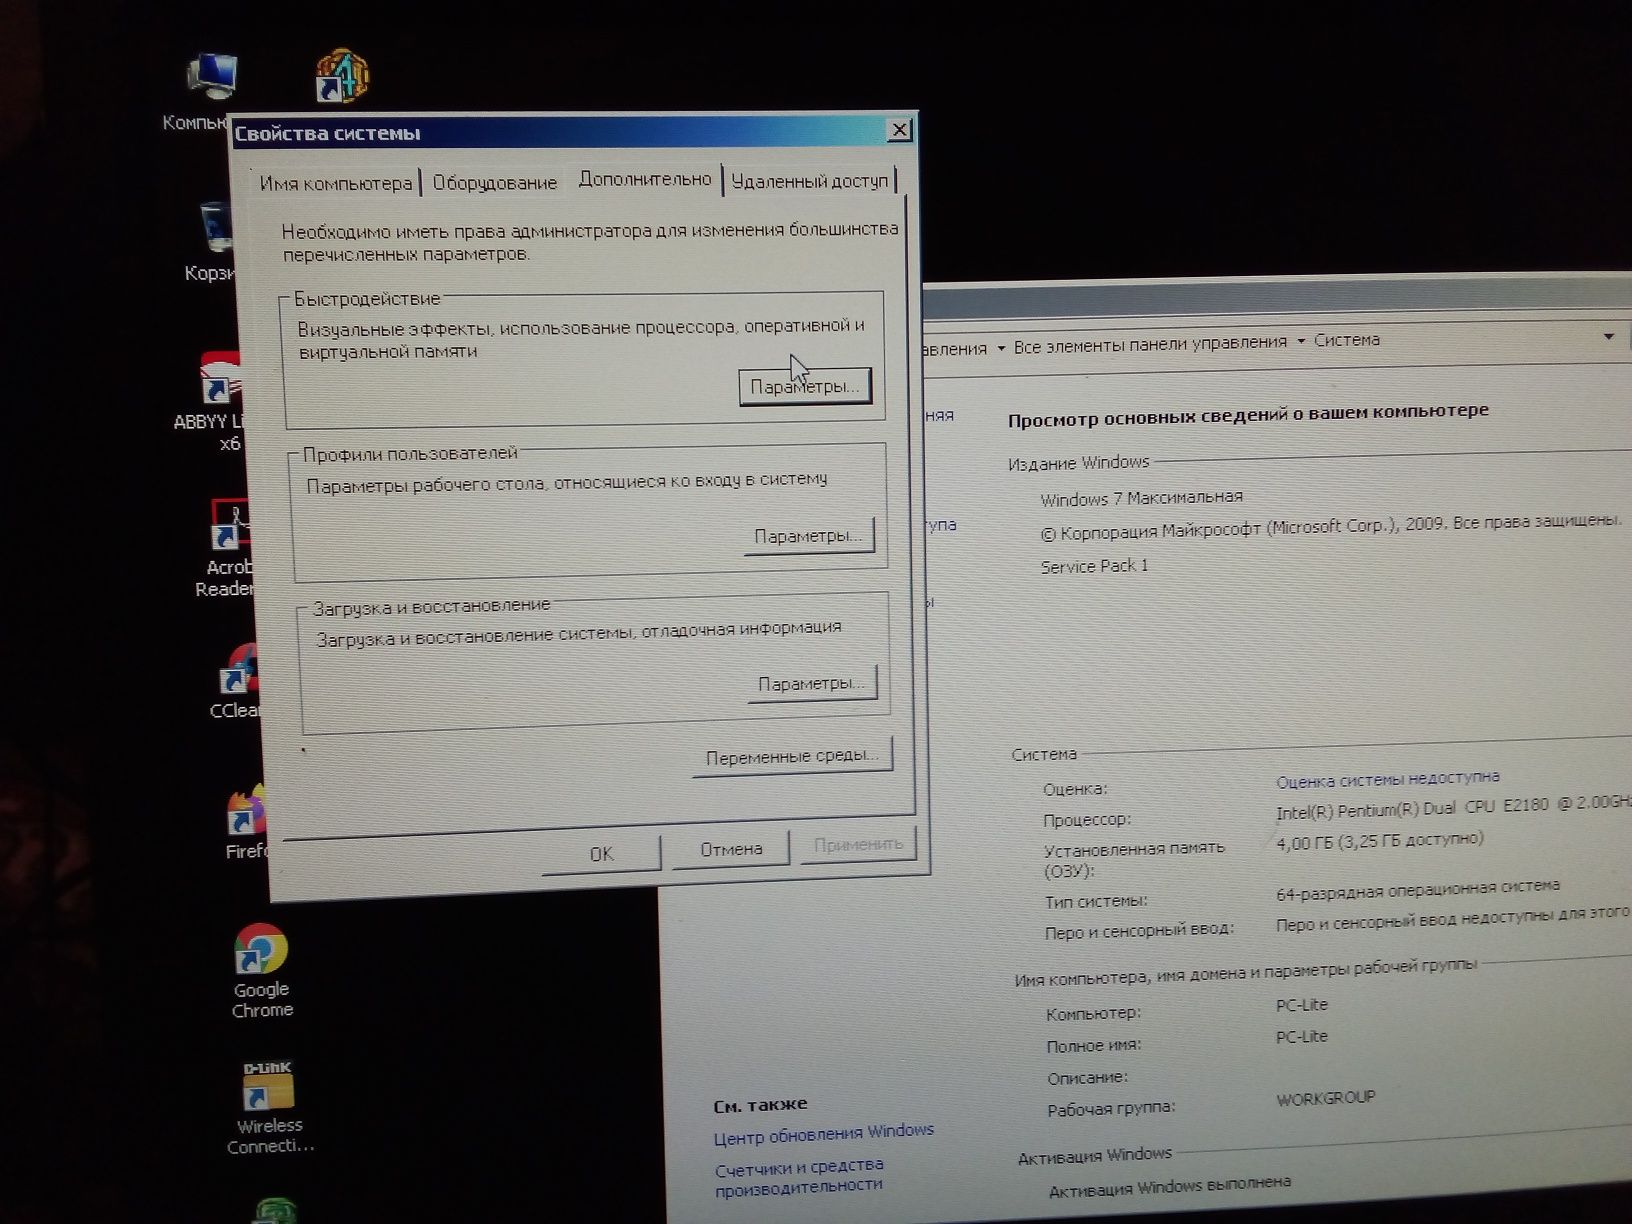Select 64-разрядная операционная система text

point(1418,889)
